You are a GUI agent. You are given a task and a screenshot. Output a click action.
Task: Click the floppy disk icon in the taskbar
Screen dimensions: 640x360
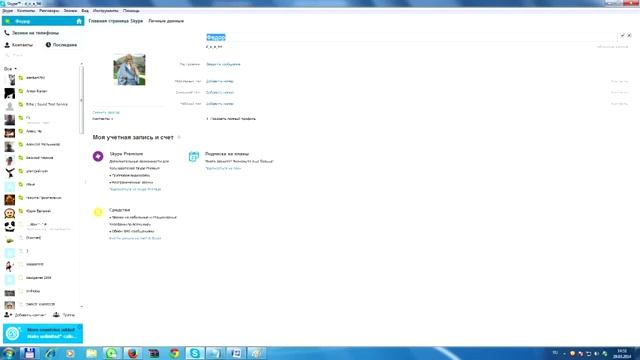[x=29, y=353]
